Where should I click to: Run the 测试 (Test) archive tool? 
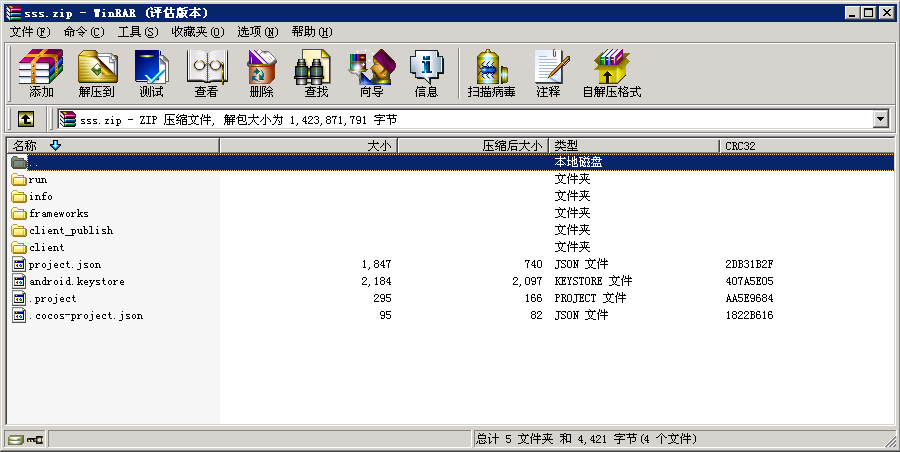tap(151, 73)
